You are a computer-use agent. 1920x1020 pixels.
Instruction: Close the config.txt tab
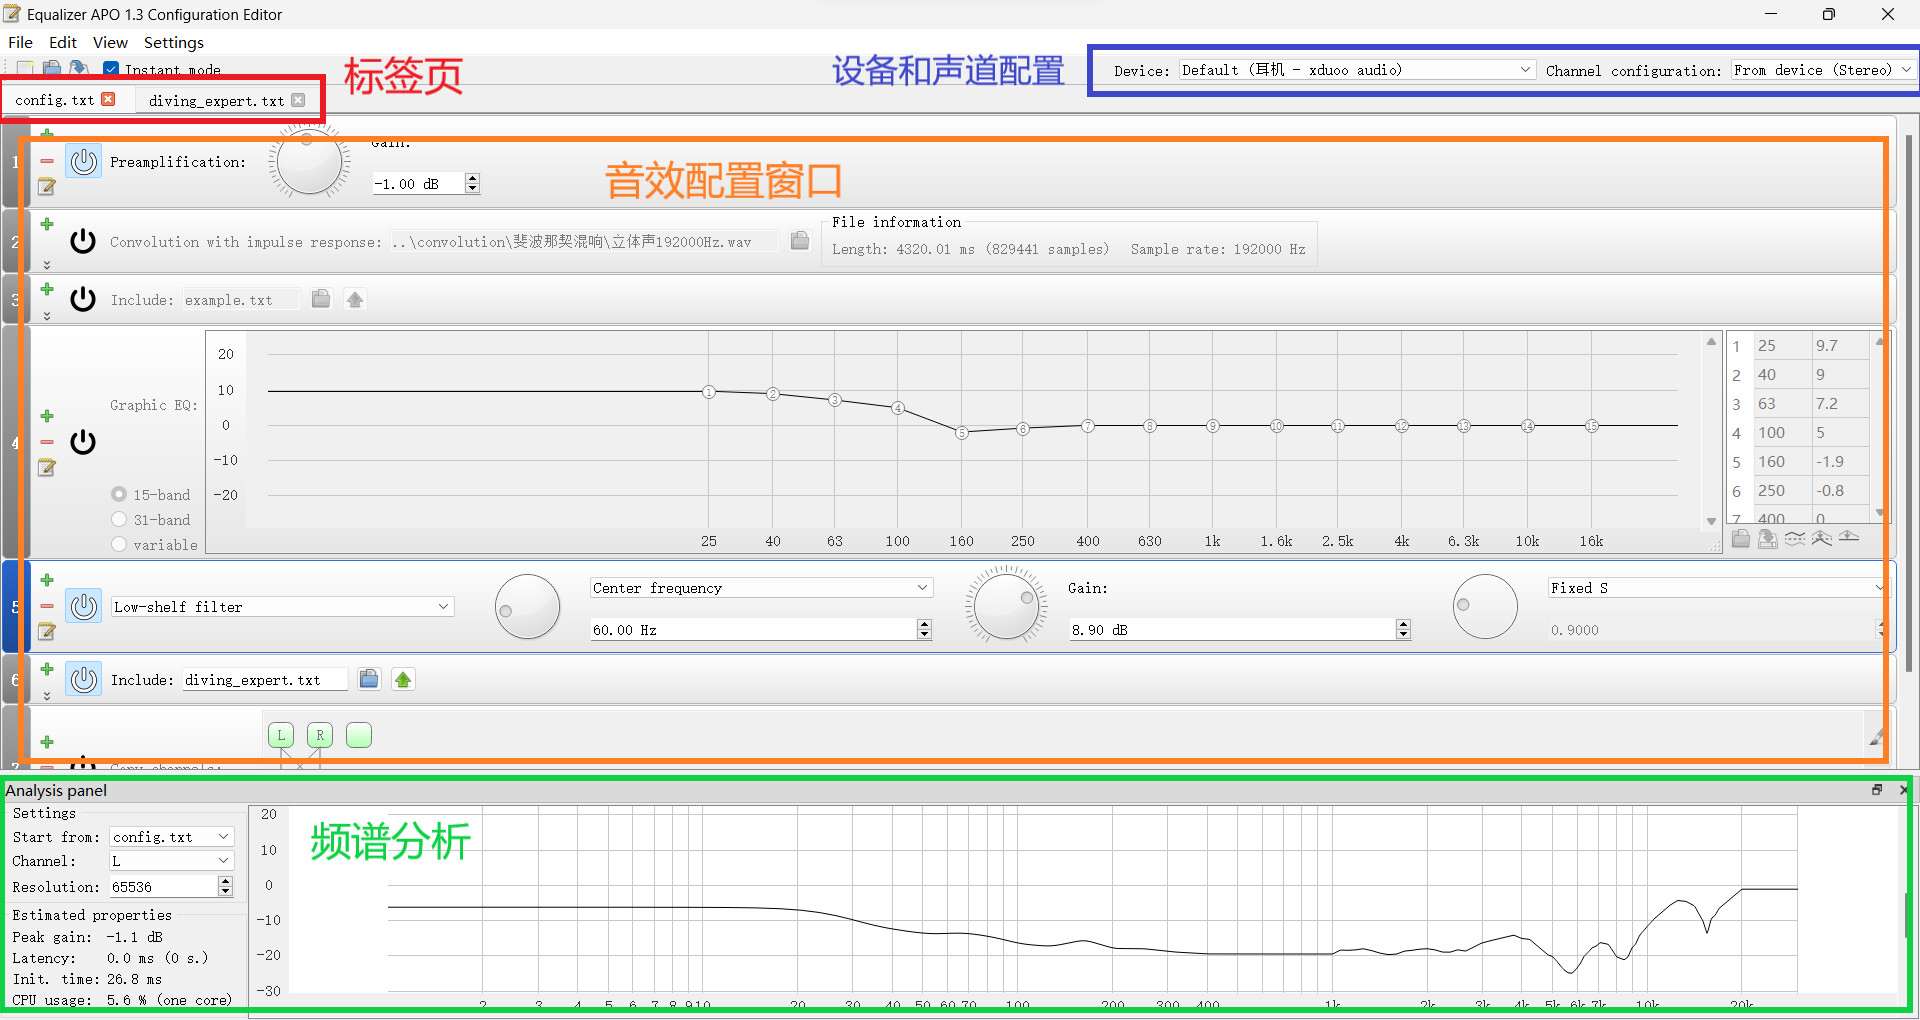point(108,100)
